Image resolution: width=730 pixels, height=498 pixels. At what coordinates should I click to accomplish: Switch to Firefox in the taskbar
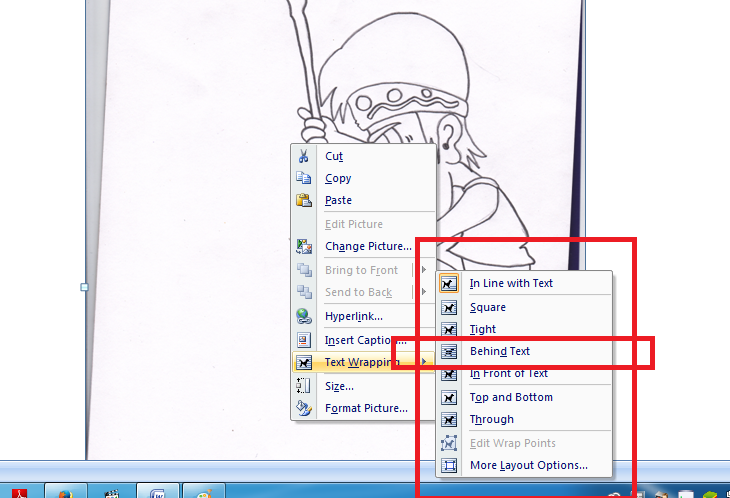[66, 492]
